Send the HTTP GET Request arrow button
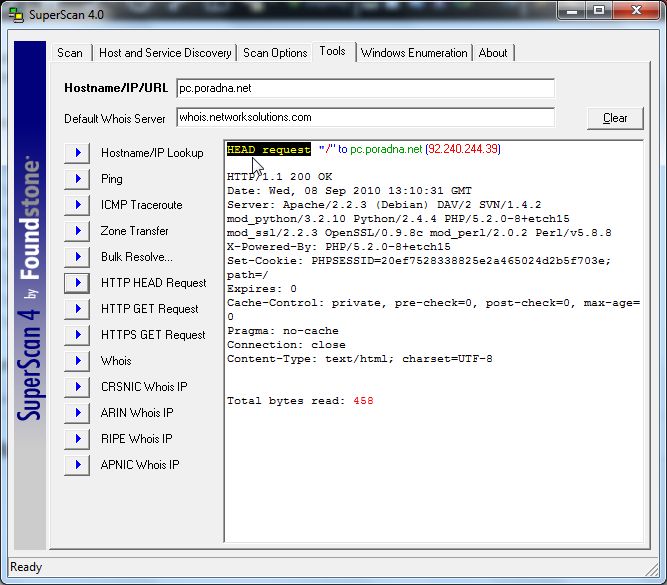The width and height of the screenshot is (667, 585). [77, 309]
